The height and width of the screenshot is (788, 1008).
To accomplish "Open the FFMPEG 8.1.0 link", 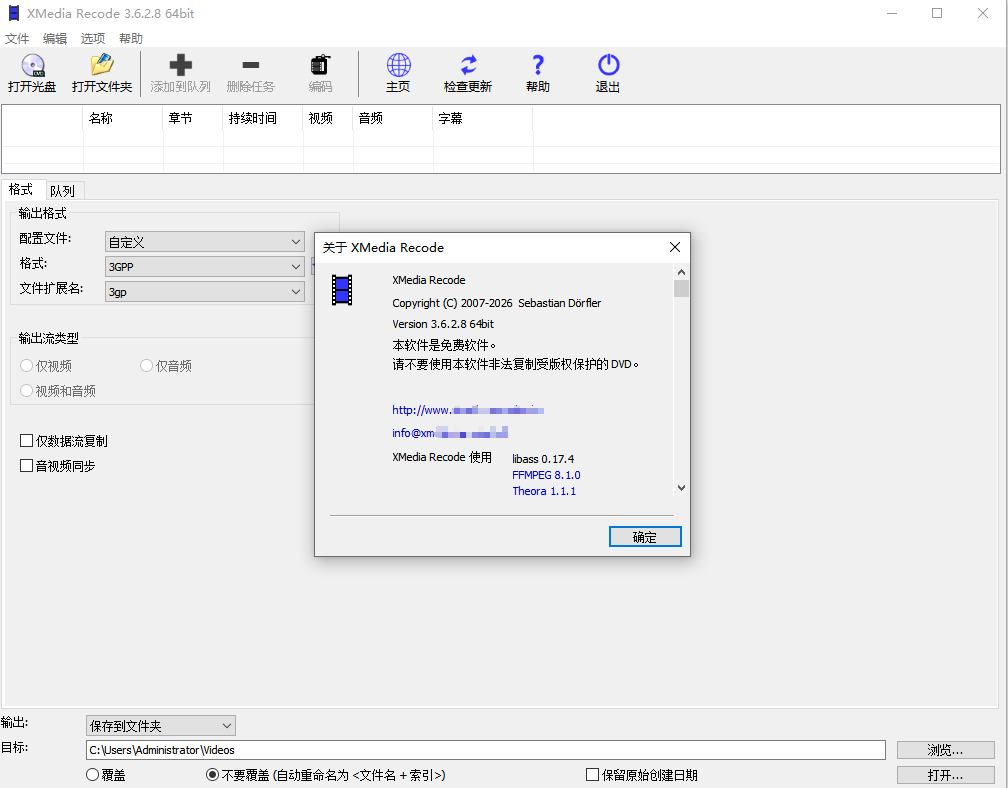I will pyautogui.click(x=546, y=476).
